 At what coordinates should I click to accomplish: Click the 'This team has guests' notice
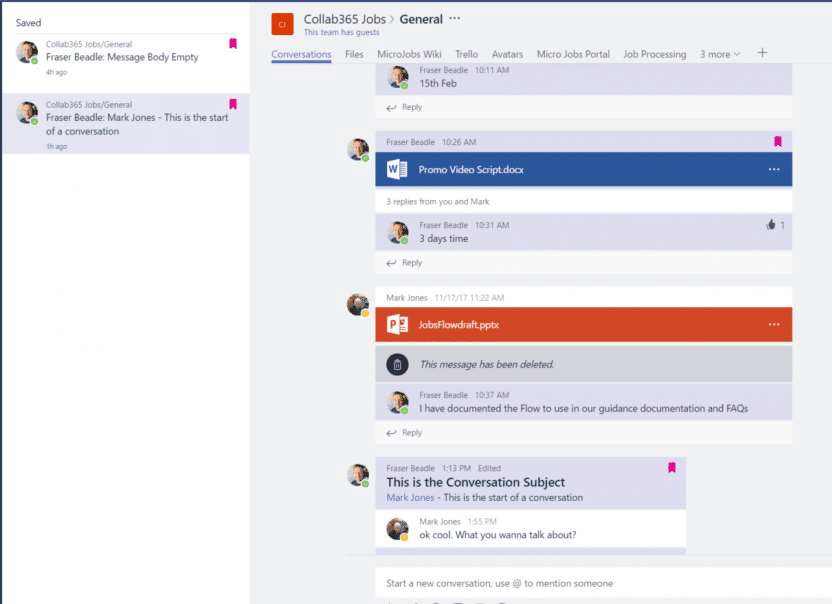click(341, 32)
